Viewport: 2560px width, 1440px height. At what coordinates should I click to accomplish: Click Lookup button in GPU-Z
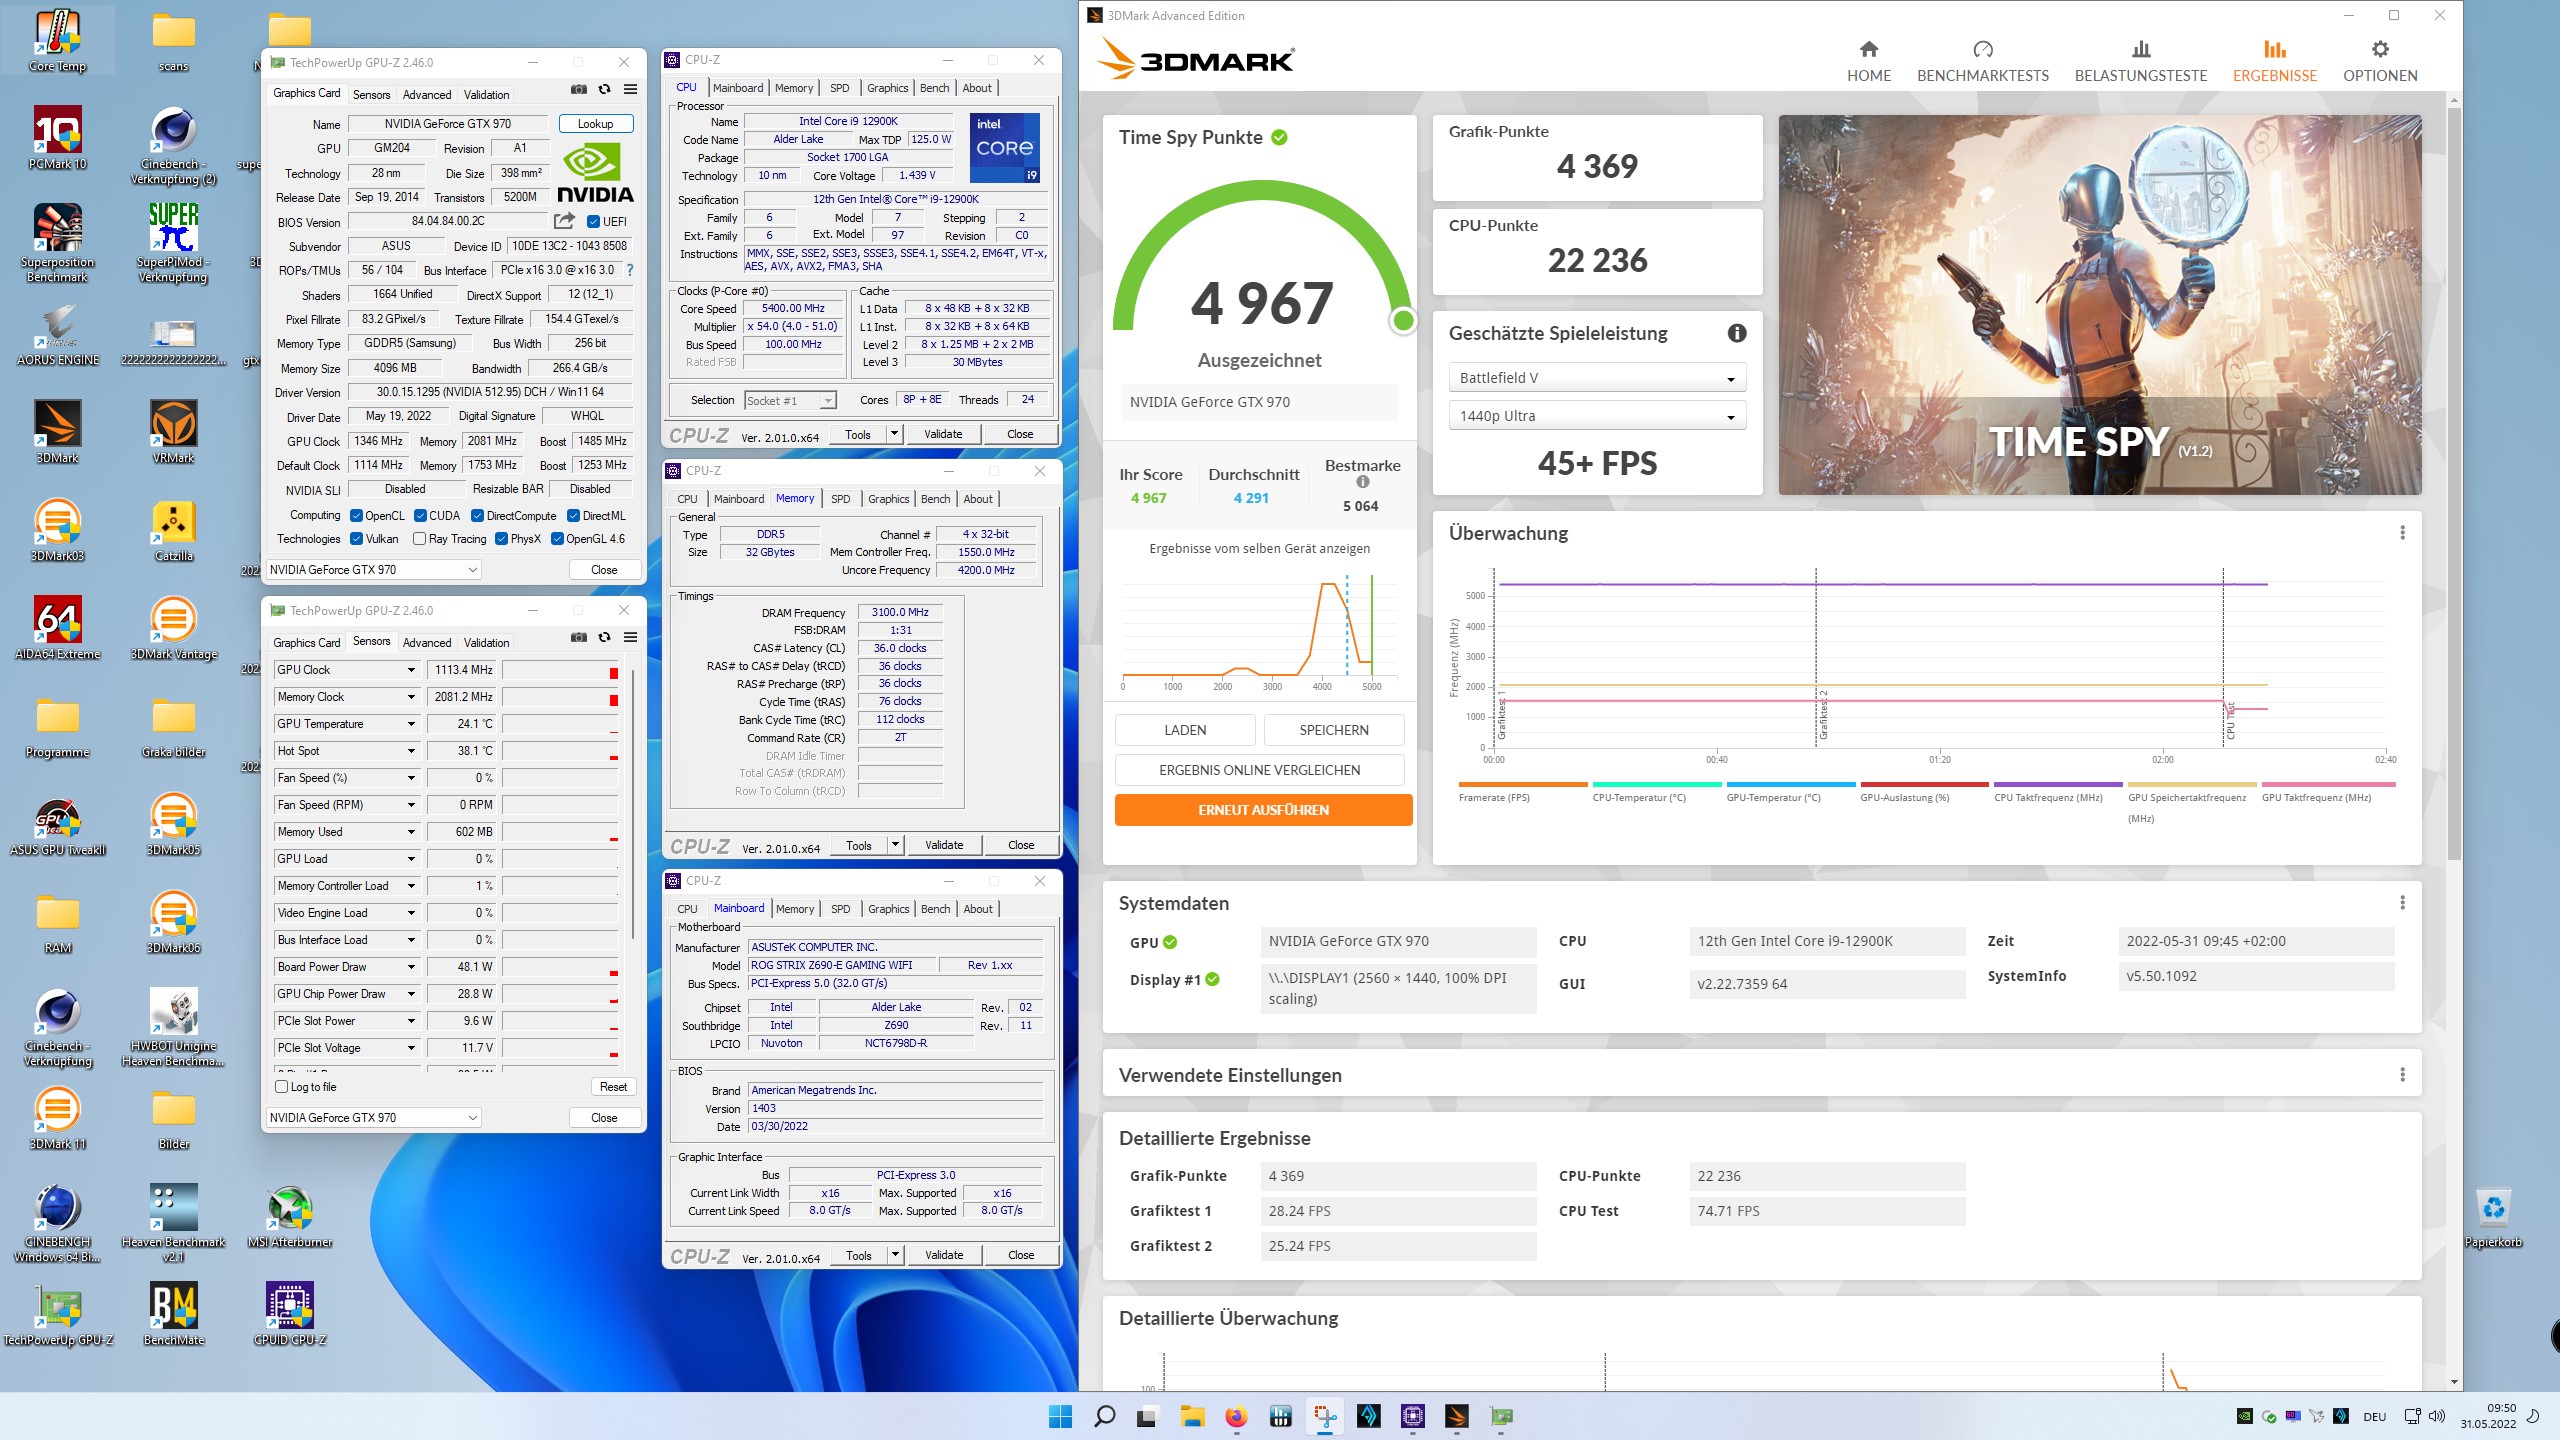(595, 124)
